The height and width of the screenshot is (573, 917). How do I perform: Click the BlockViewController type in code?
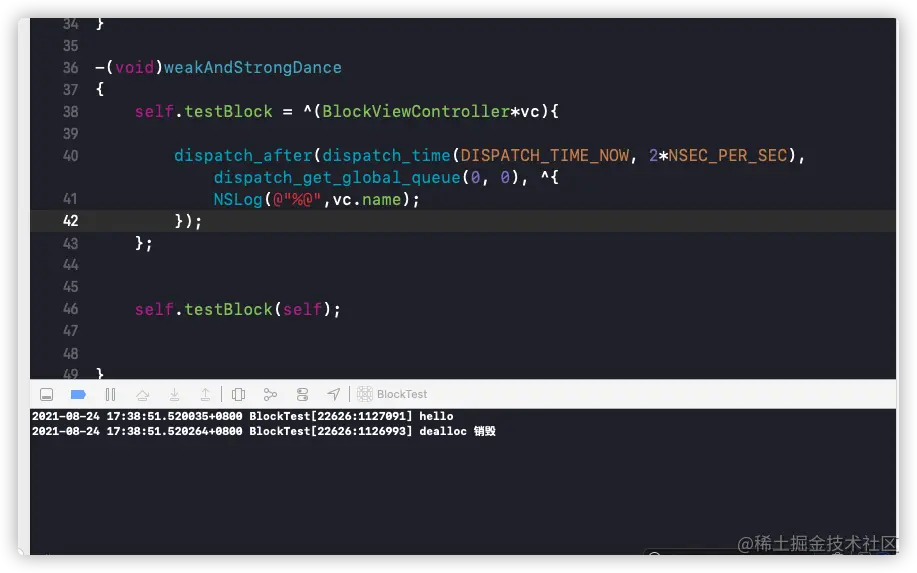point(416,112)
